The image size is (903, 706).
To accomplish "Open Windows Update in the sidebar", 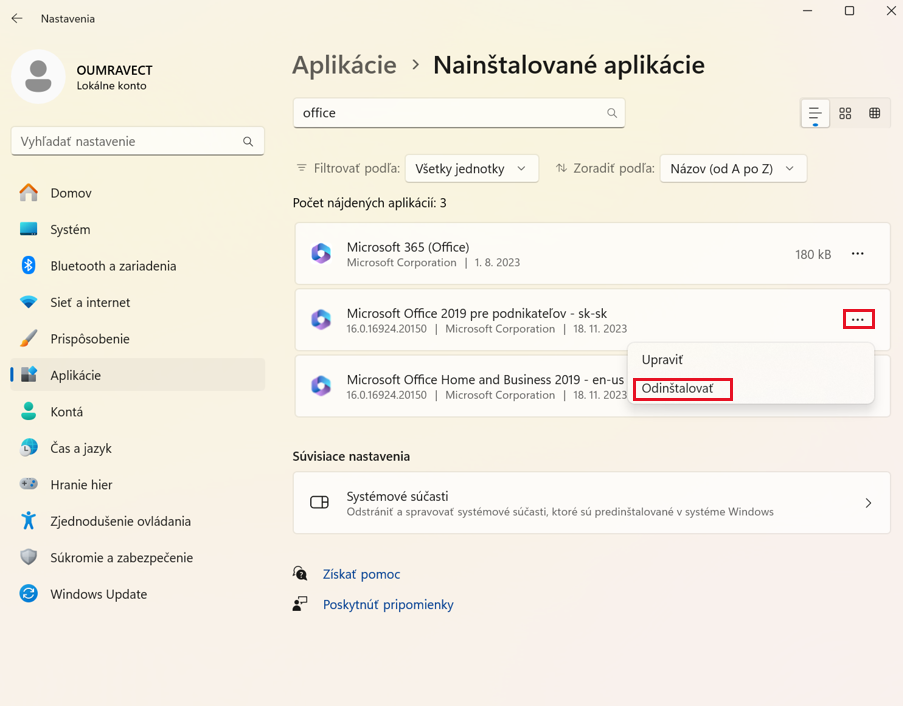I will click(138, 594).
